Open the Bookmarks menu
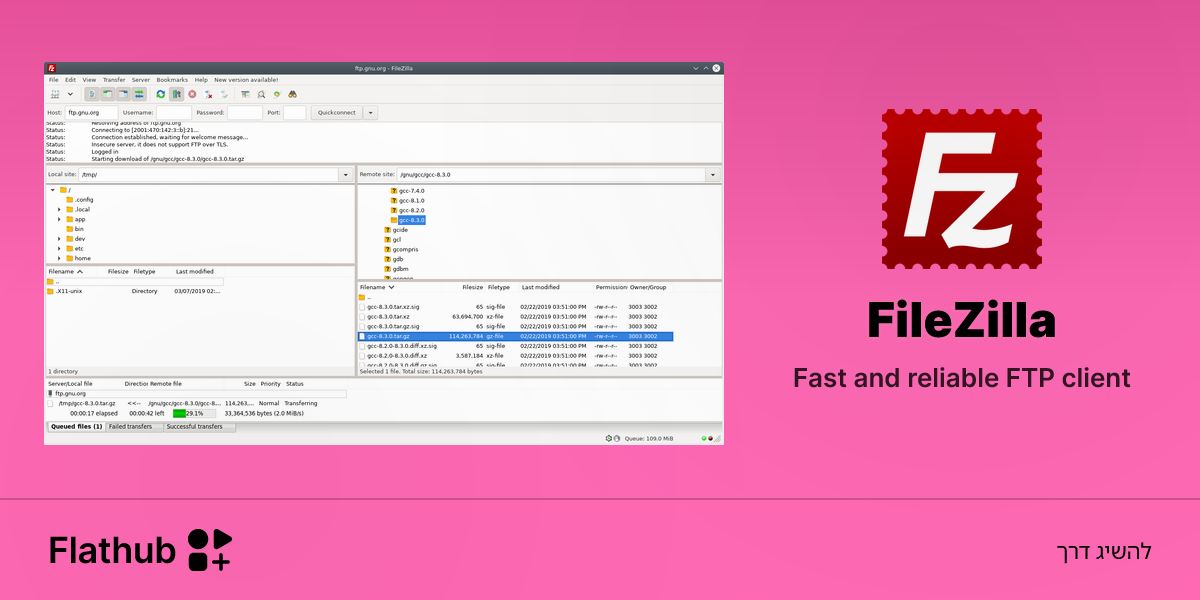This screenshot has height=600, width=1200. (x=172, y=79)
